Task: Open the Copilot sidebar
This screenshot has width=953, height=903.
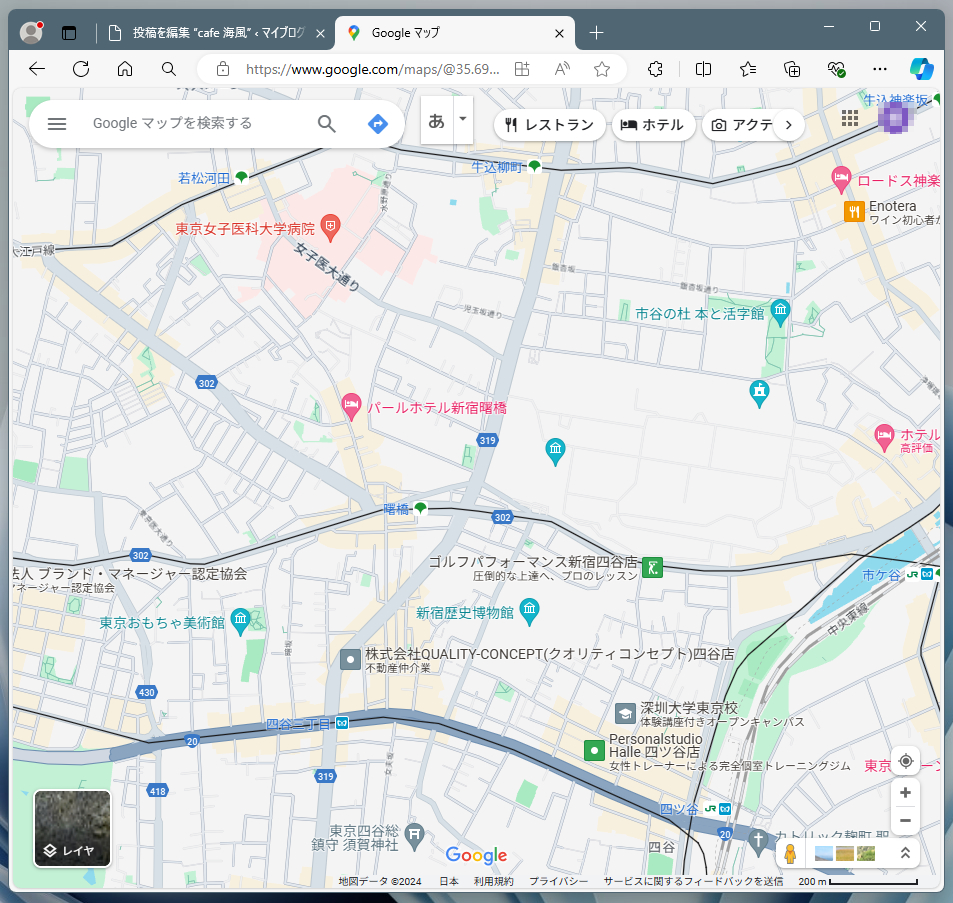Action: click(921, 69)
